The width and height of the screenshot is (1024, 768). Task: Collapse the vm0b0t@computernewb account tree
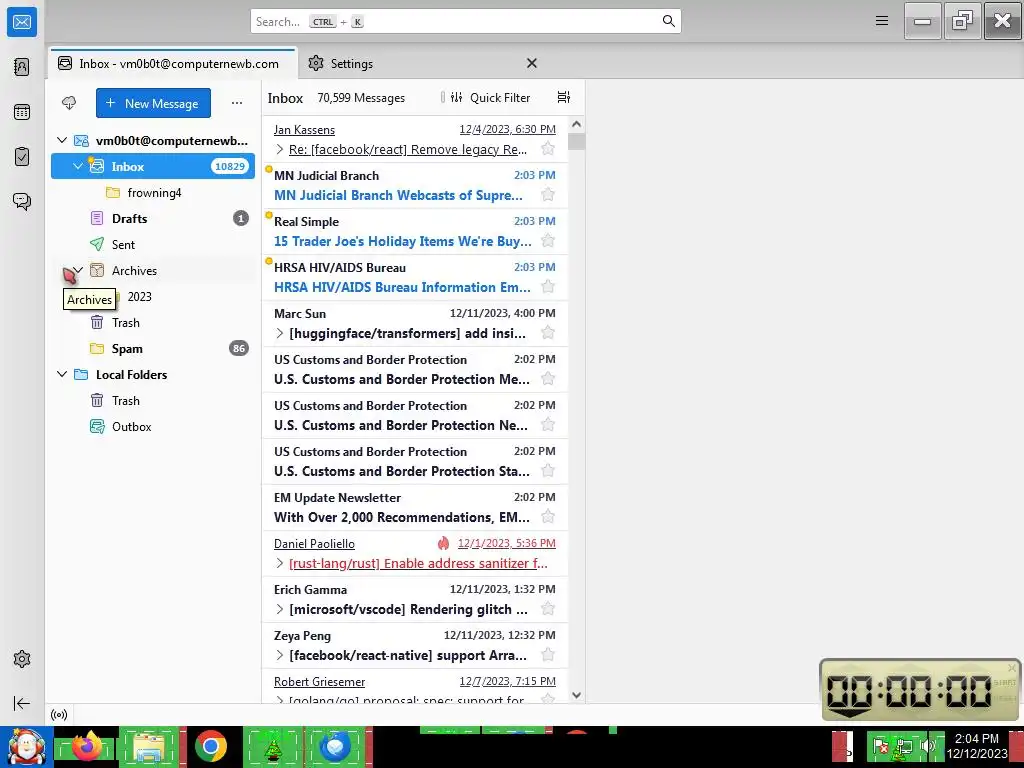[62, 140]
